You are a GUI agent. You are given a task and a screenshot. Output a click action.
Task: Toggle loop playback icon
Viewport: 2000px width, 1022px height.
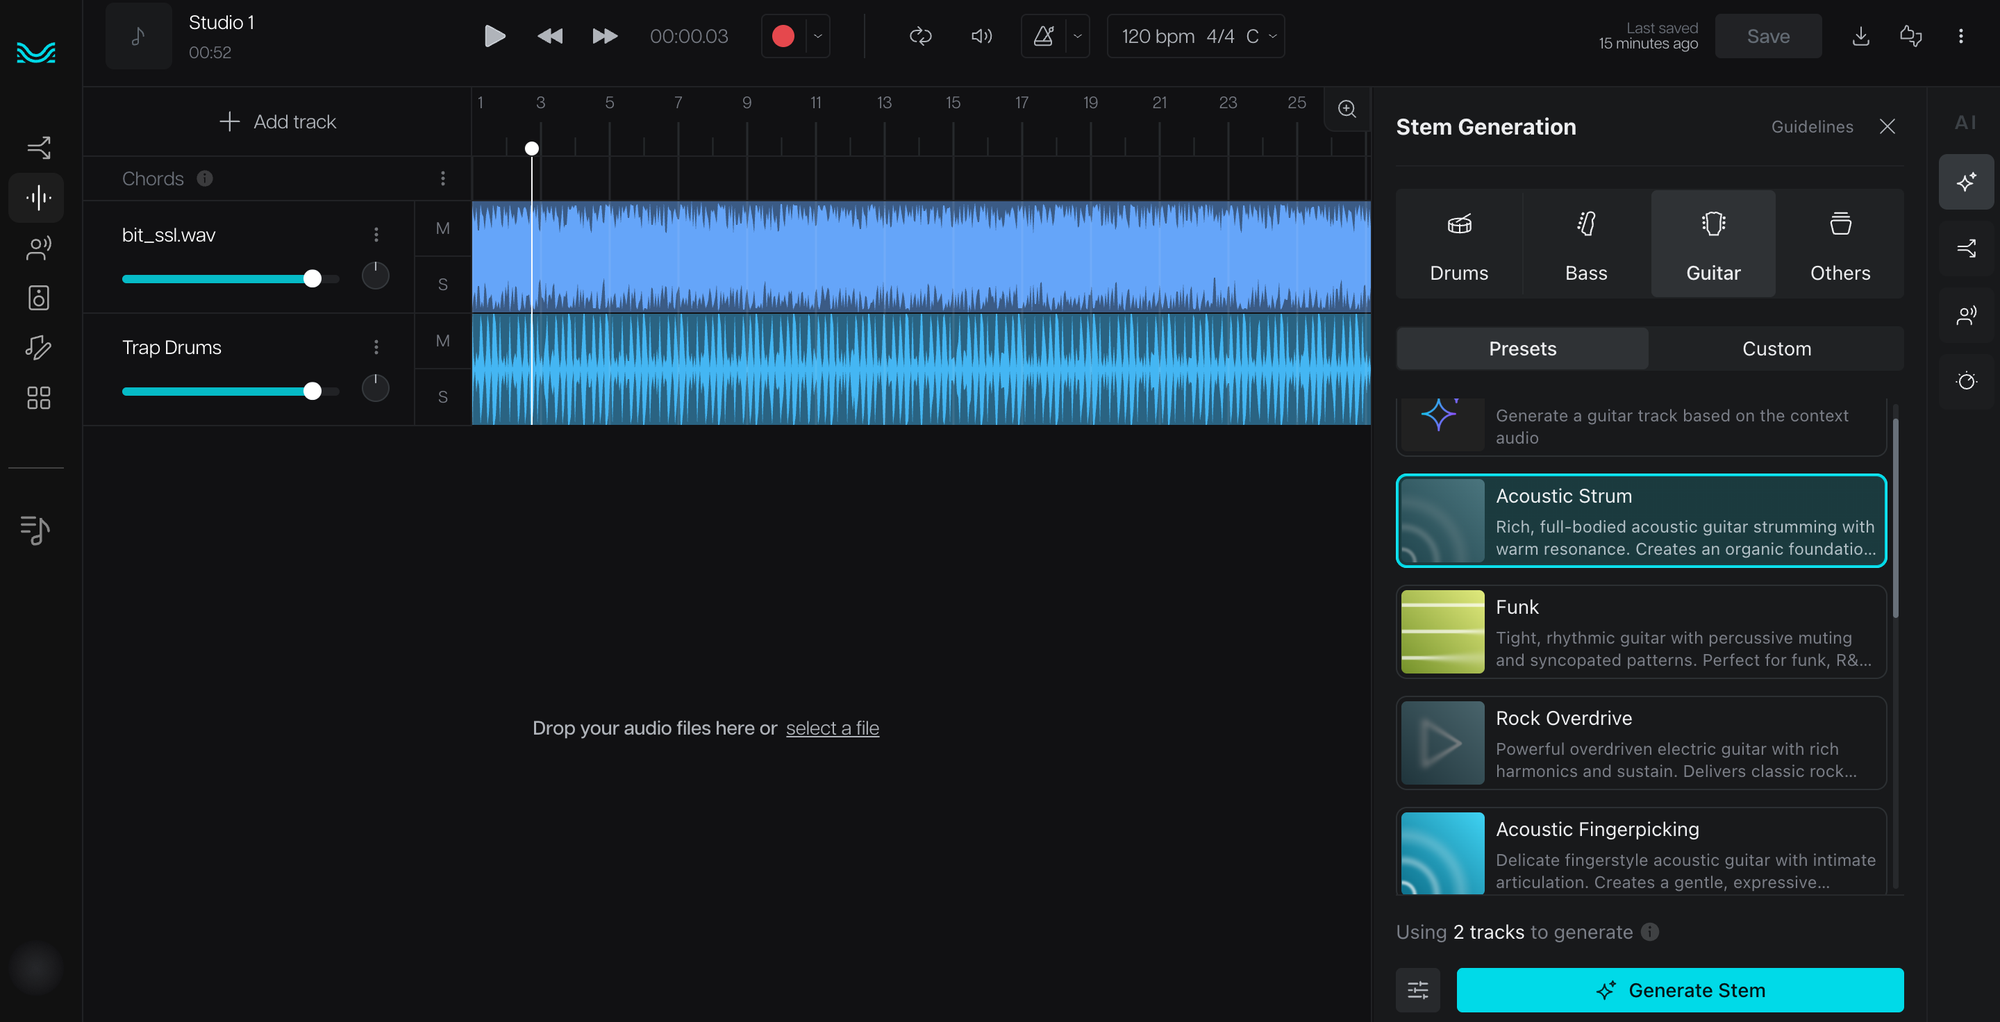pos(920,37)
